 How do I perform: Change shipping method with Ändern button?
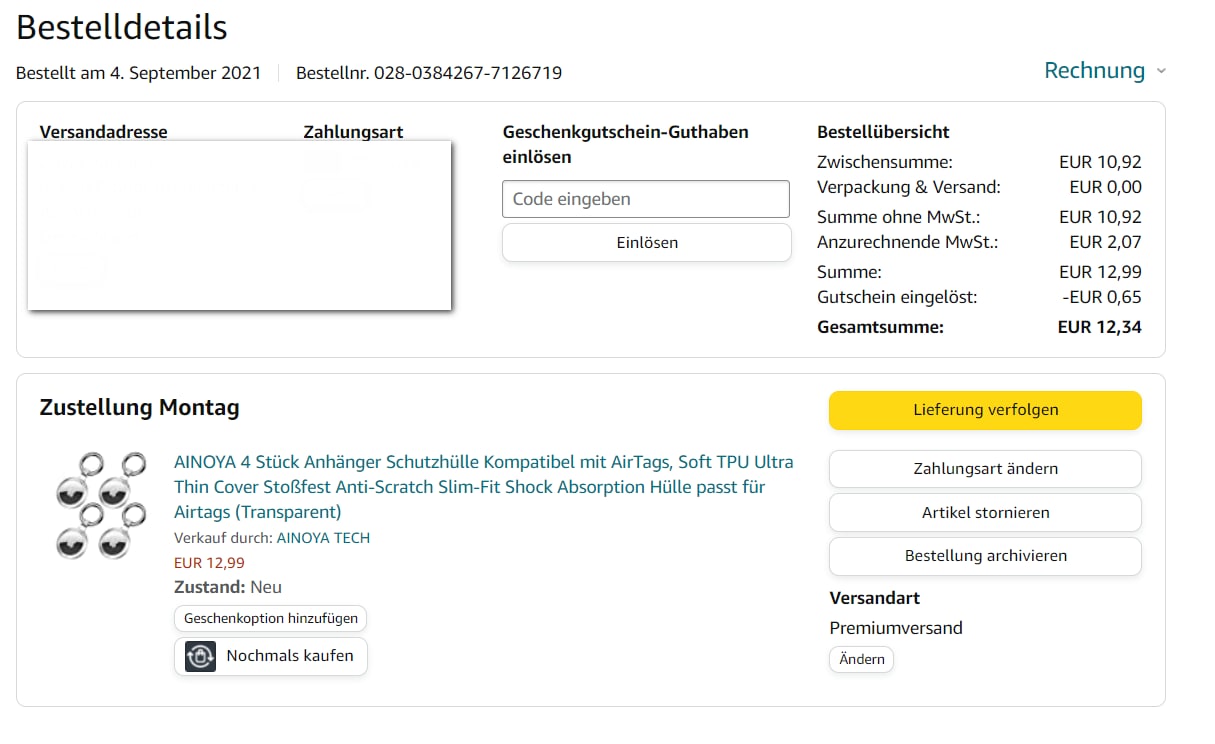coord(861,660)
